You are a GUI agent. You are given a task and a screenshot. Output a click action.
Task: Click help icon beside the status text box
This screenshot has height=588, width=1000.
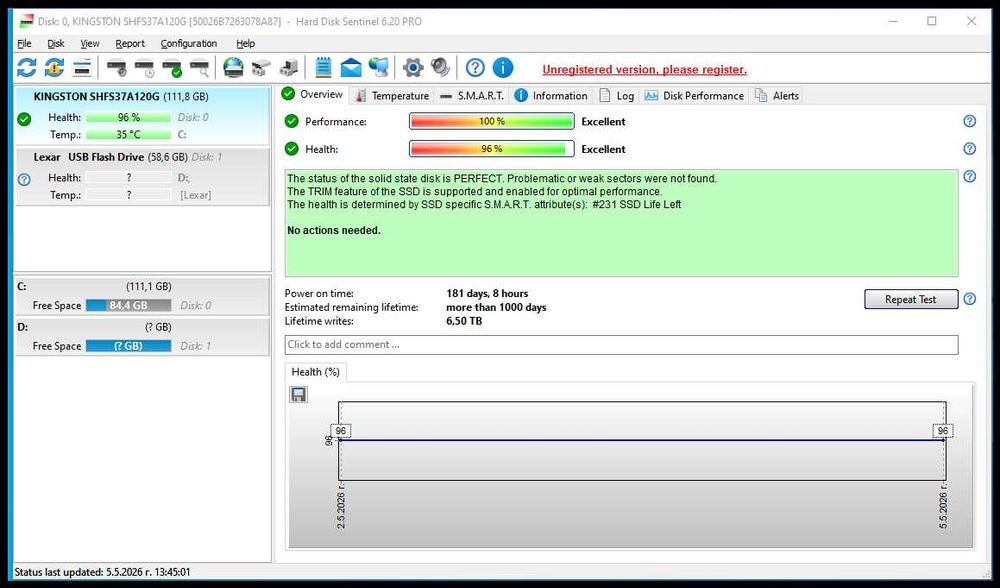click(969, 177)
